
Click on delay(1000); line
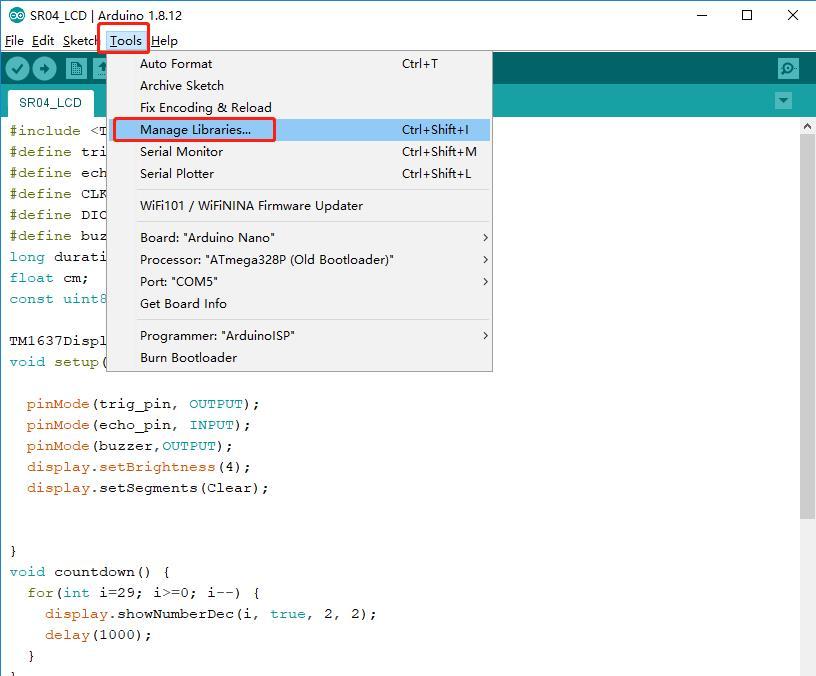(x=98, y=635)
